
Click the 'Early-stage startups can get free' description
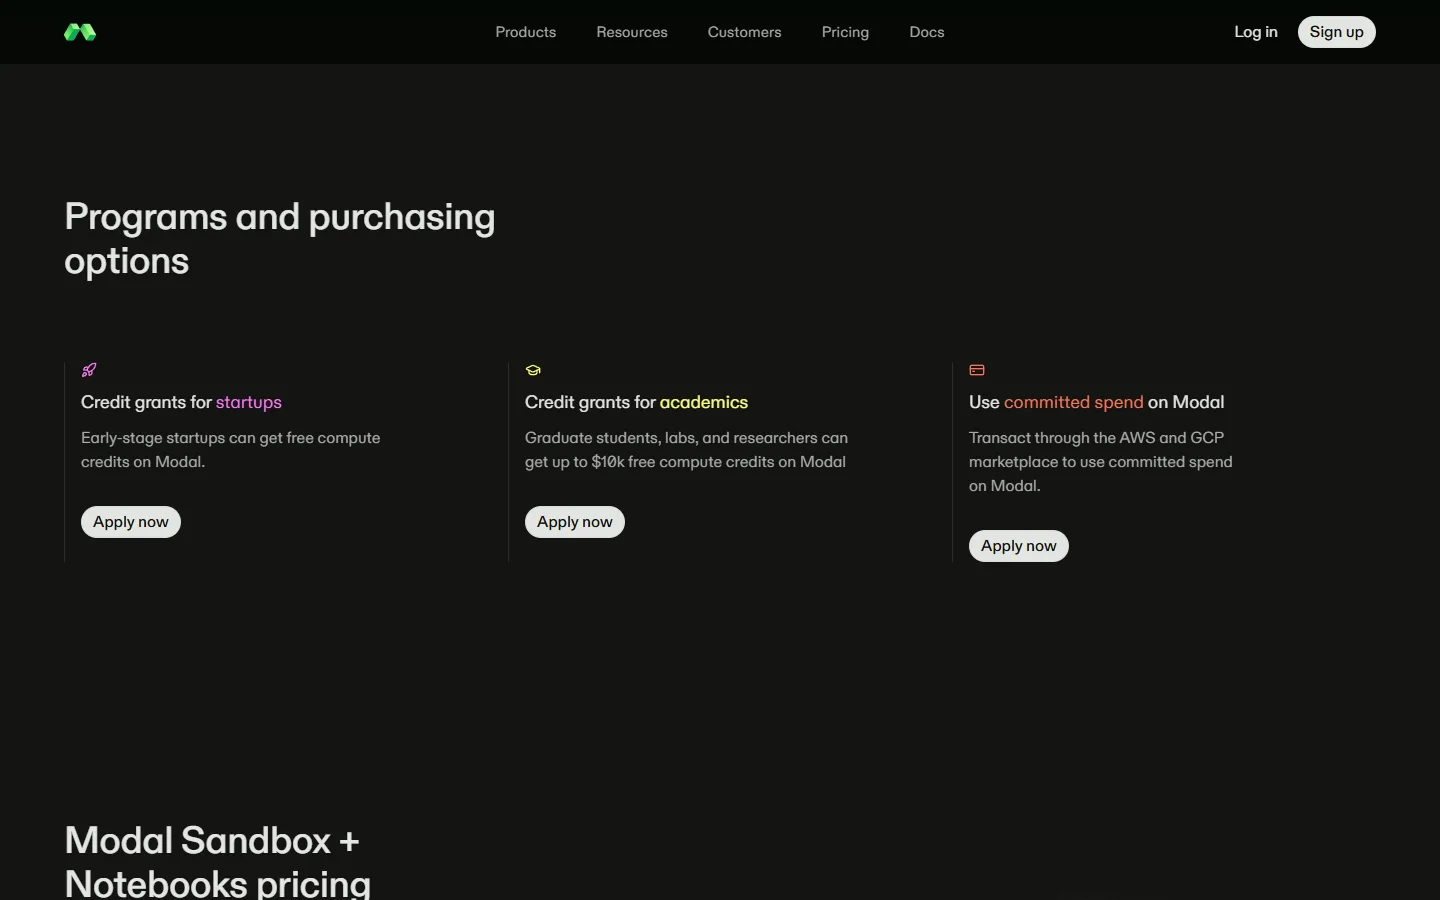[x=231, y=450]
